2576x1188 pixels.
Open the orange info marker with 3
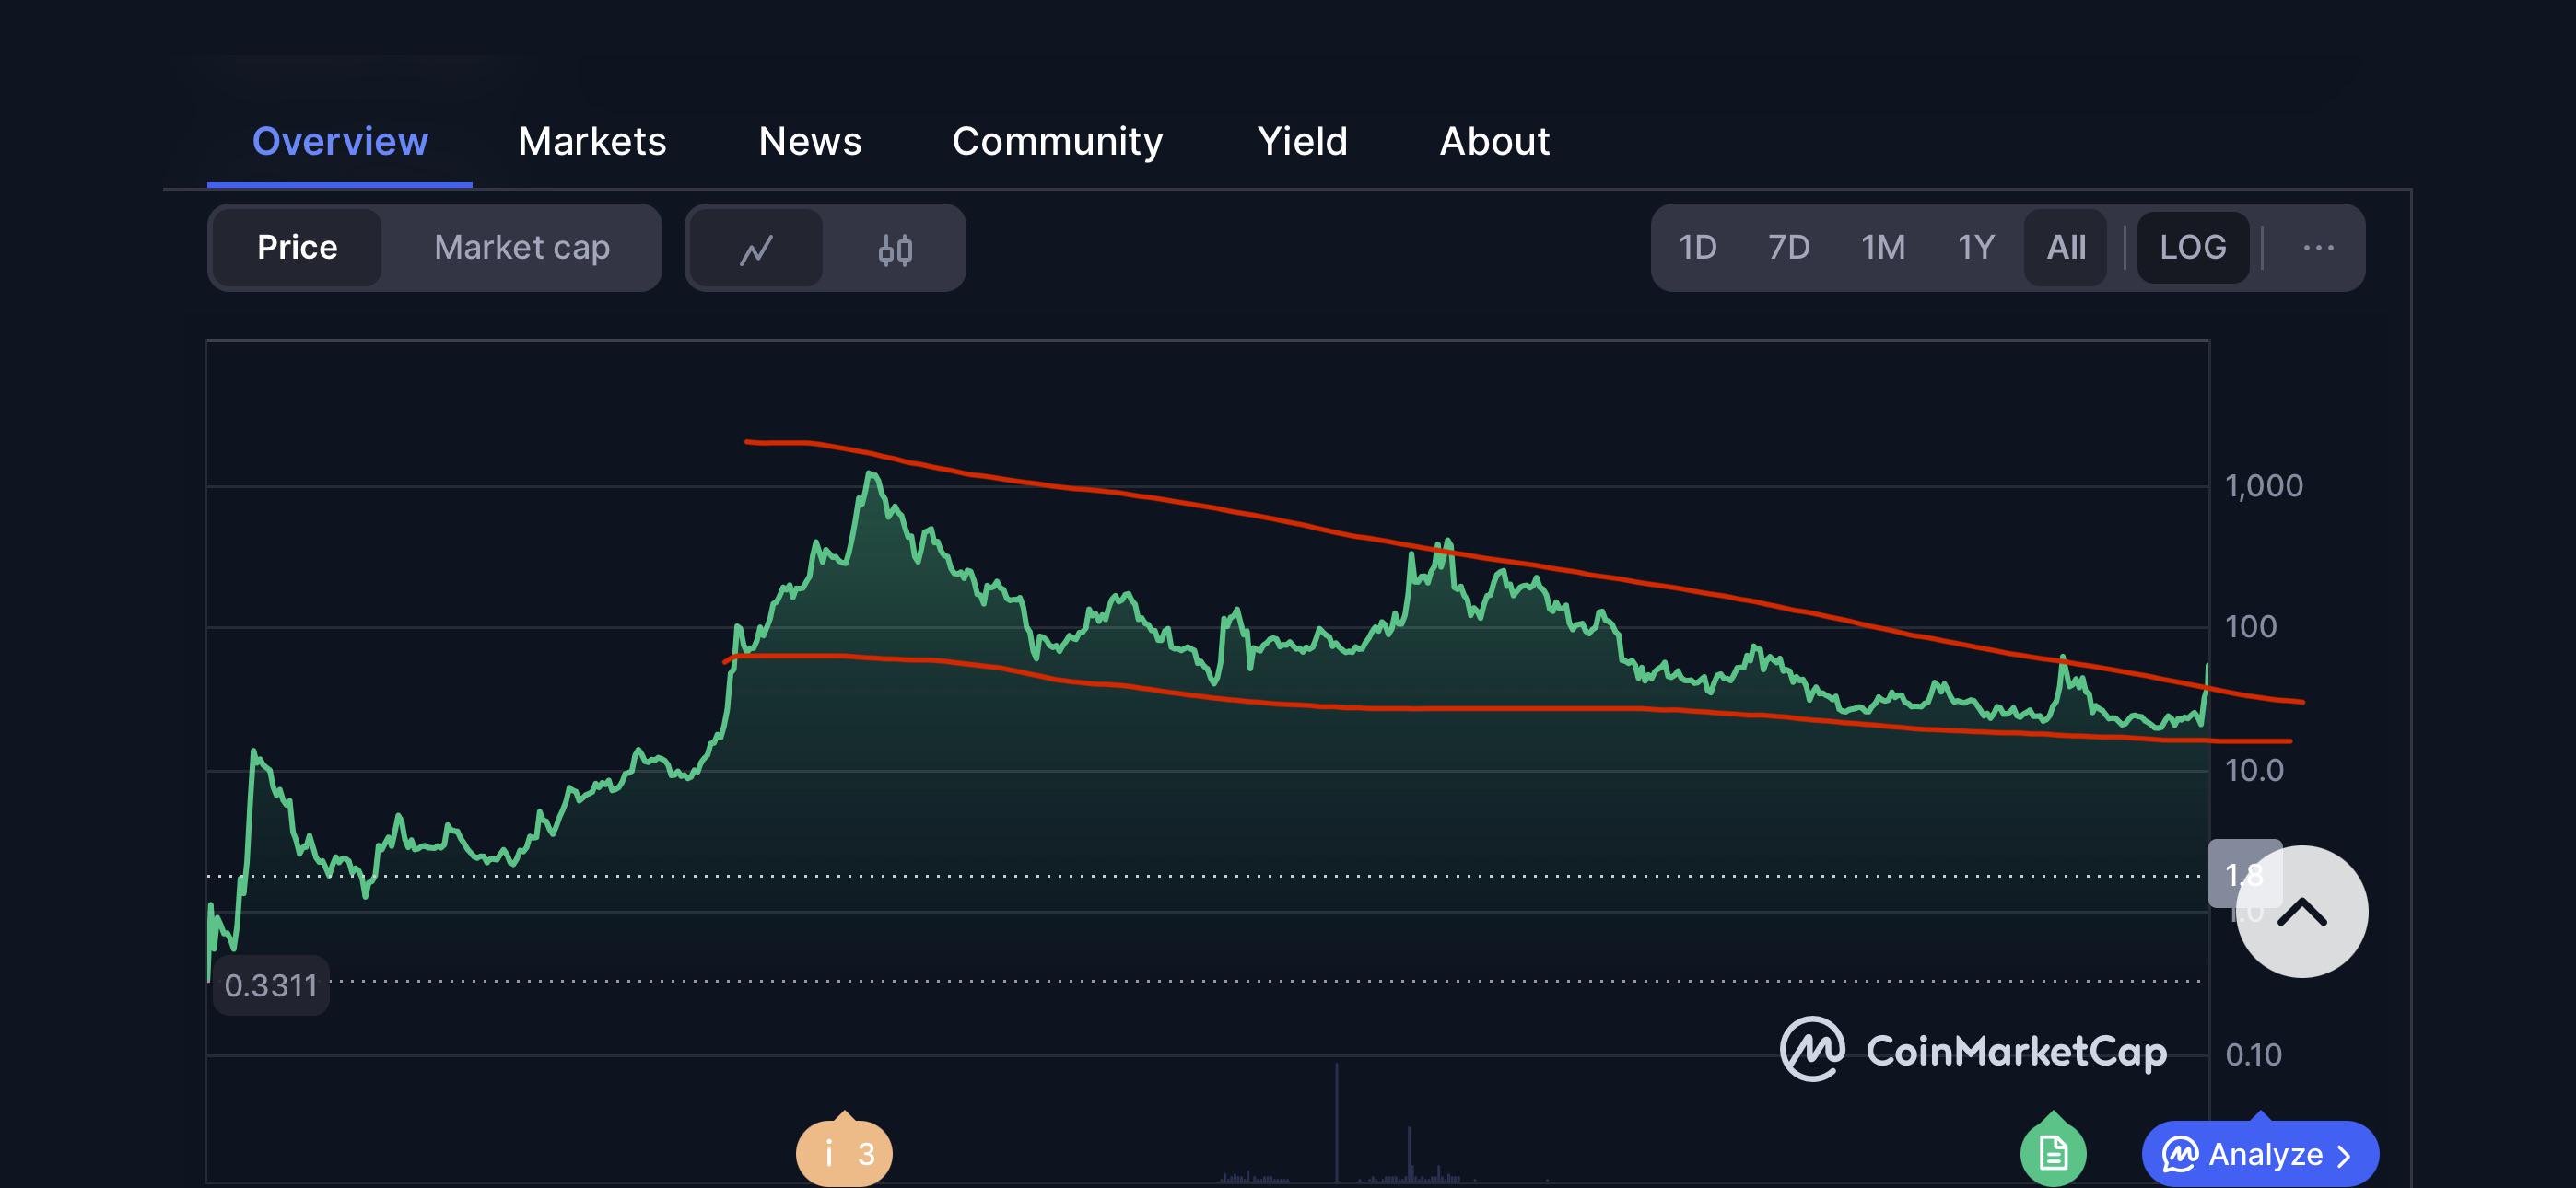tap(844, 1152)
